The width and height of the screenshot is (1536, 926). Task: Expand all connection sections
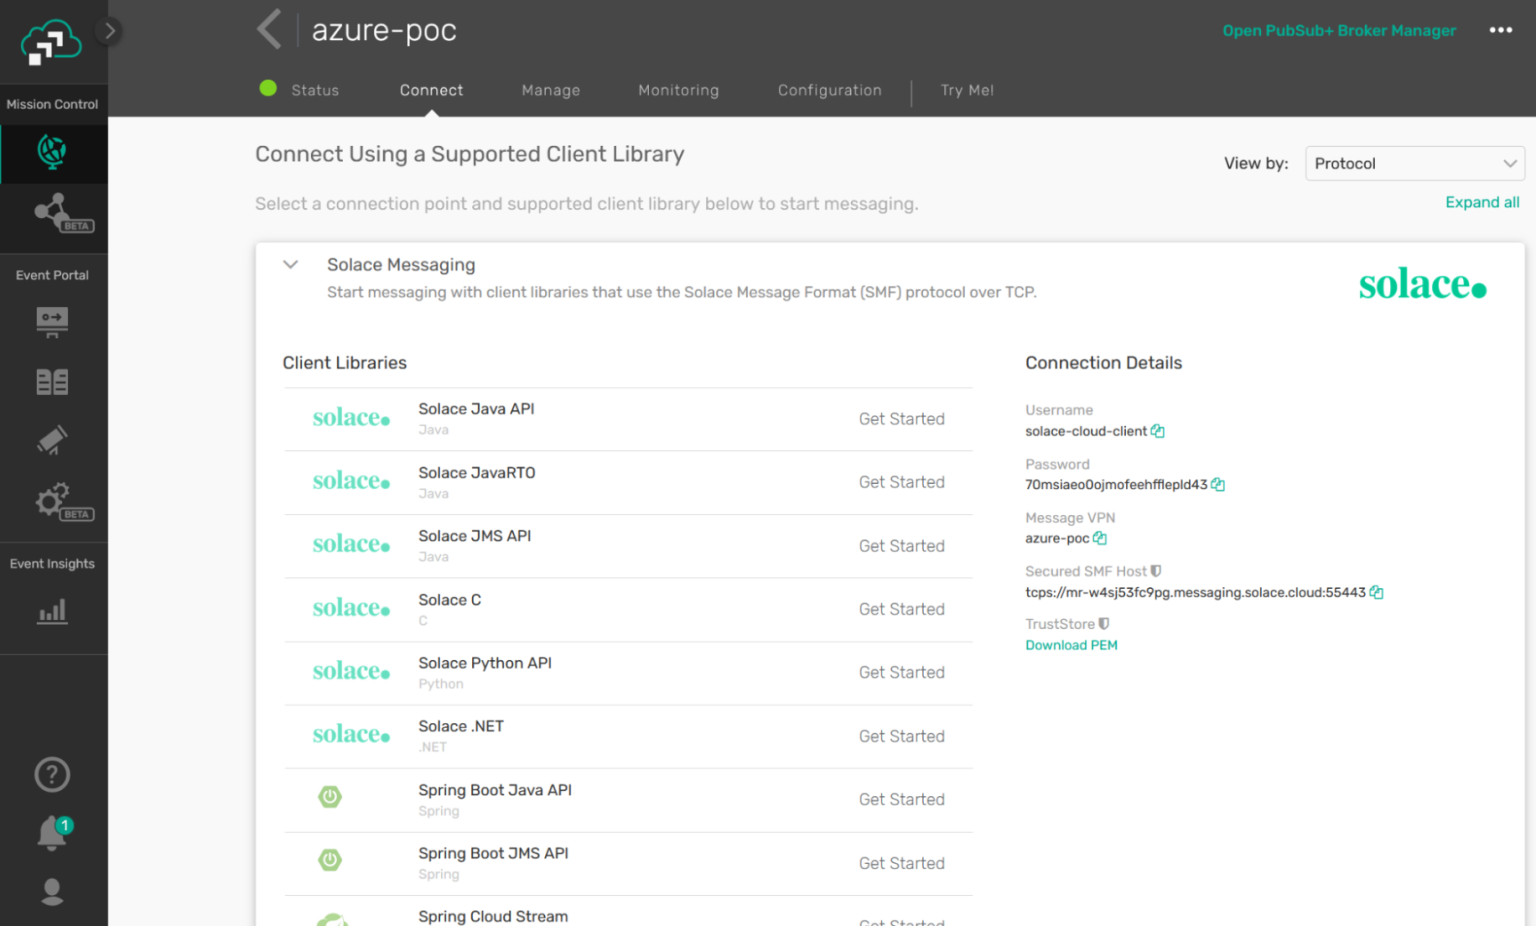pyautogui.click(x=1482, y=202)
